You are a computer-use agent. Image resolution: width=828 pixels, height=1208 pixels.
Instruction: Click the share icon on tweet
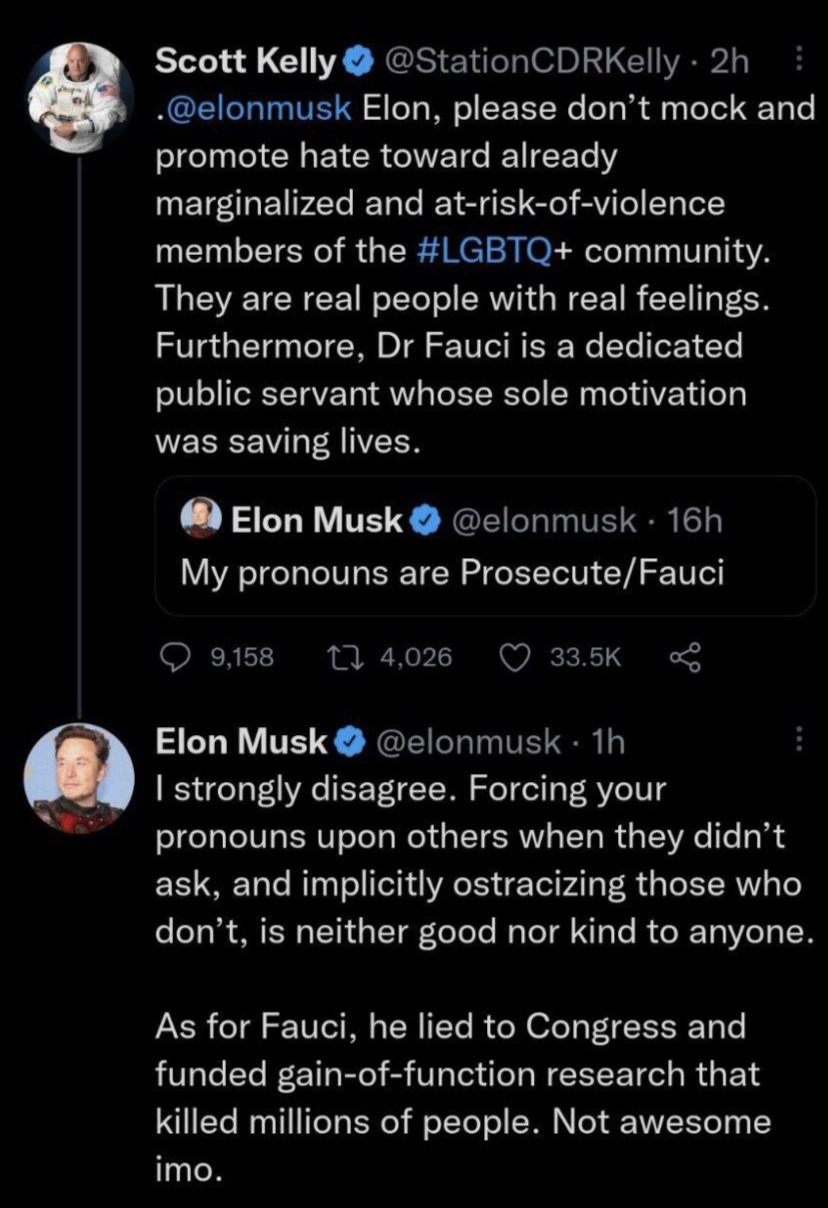click(x=684, y=656)
